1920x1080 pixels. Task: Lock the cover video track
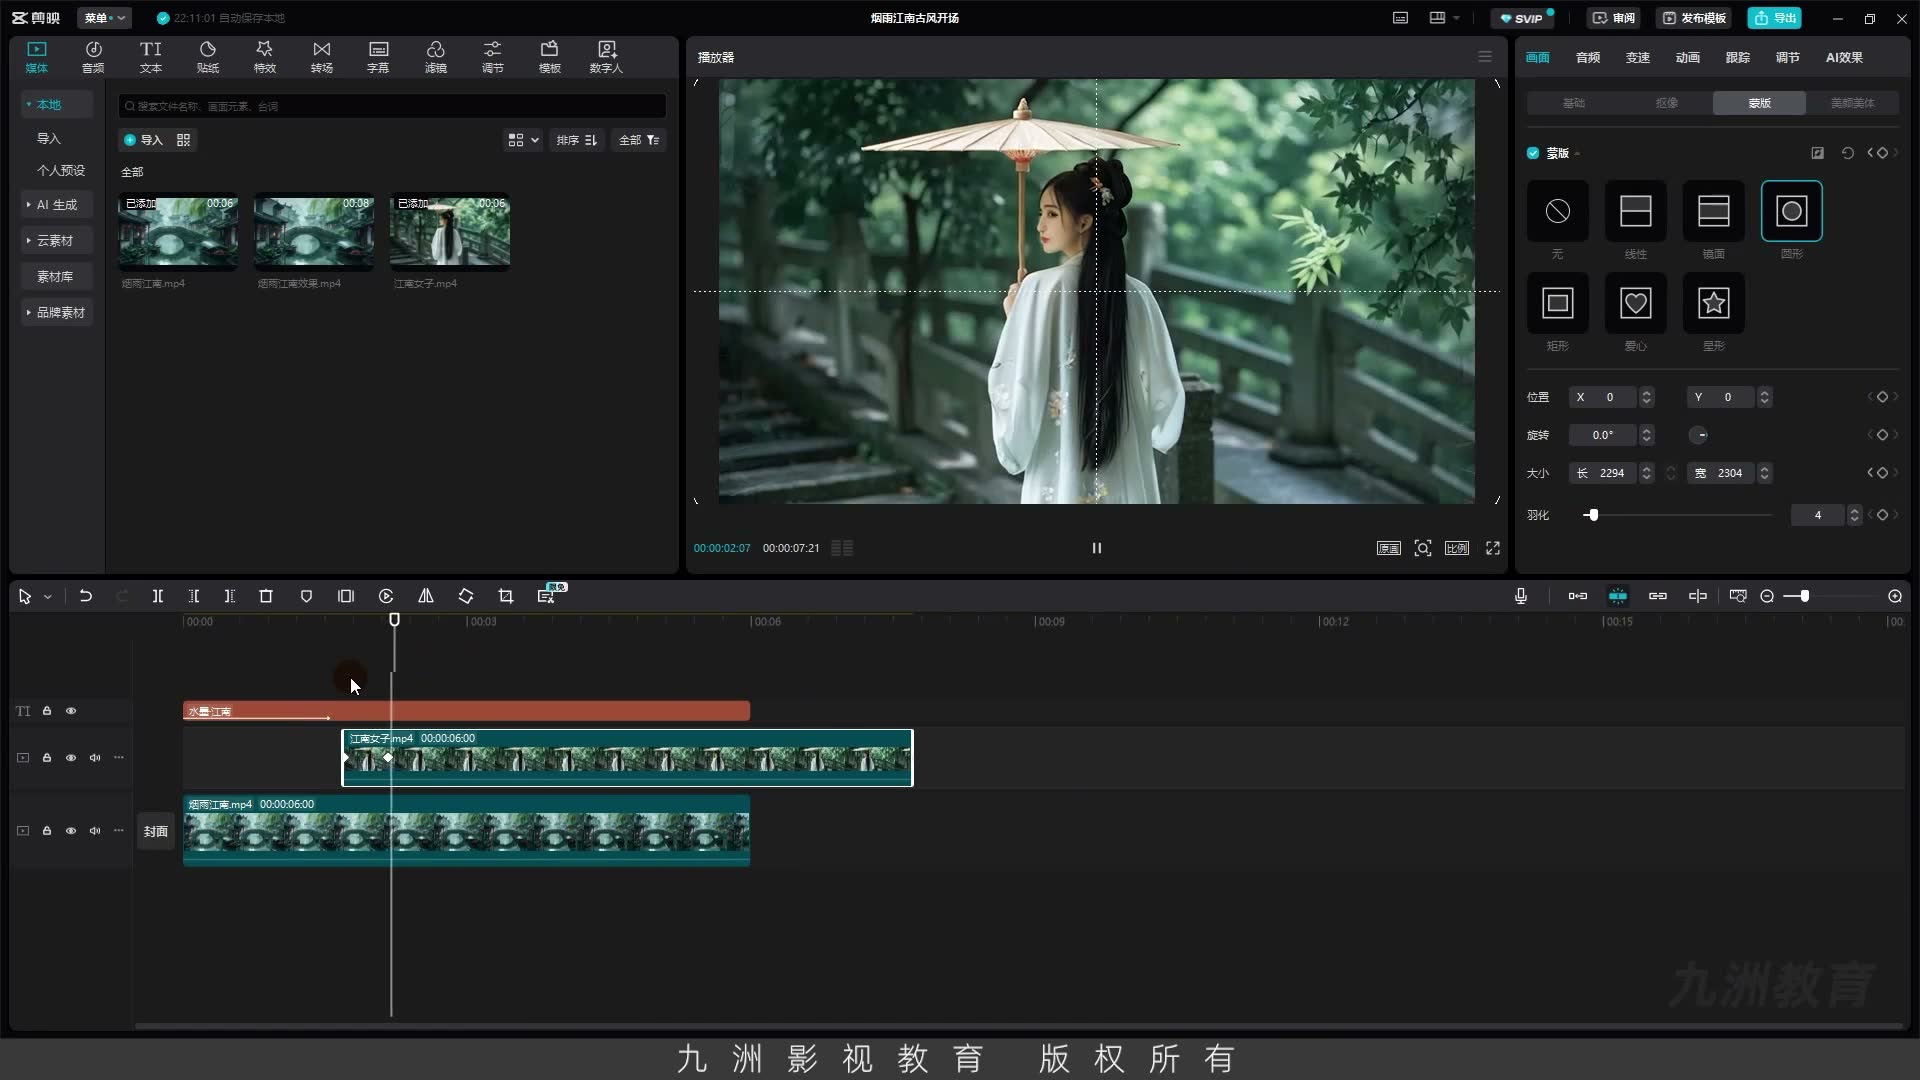(47, 831)
